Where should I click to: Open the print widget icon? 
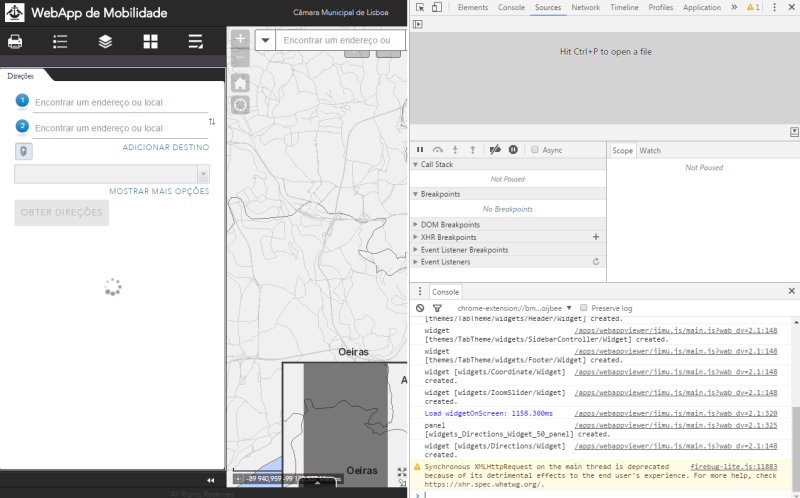click(x=15, y=41)
